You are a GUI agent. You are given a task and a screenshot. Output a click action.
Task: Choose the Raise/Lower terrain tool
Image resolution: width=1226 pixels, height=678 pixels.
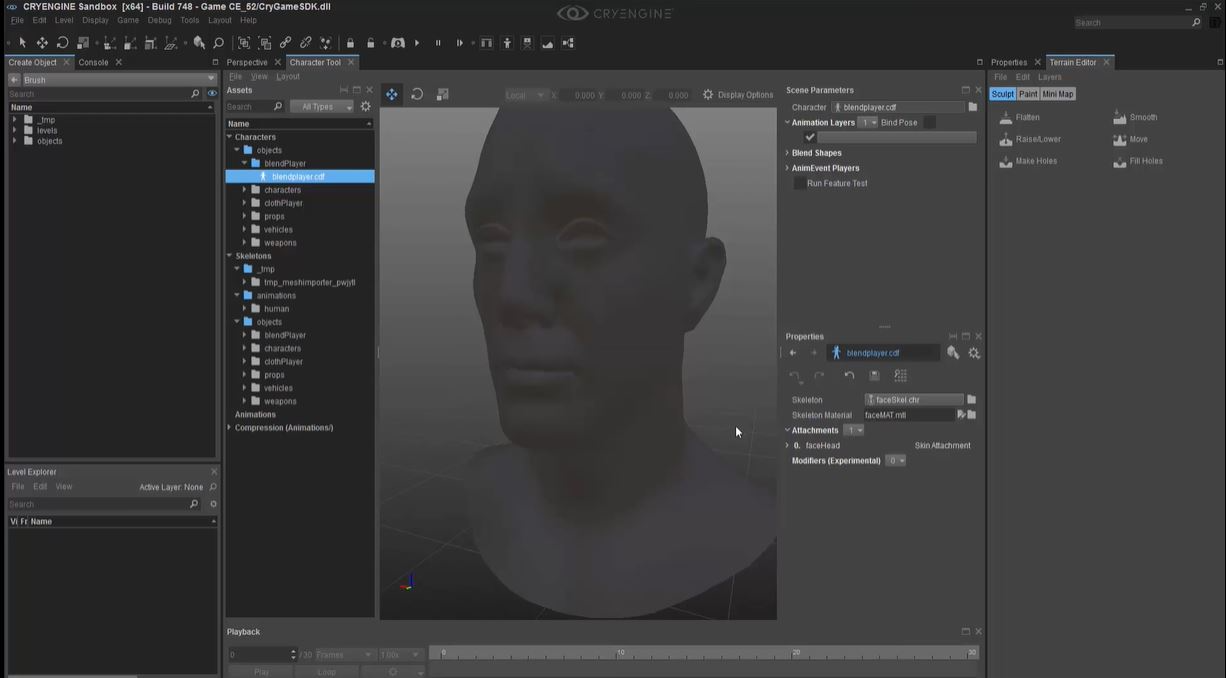[x=1037, y=140]
